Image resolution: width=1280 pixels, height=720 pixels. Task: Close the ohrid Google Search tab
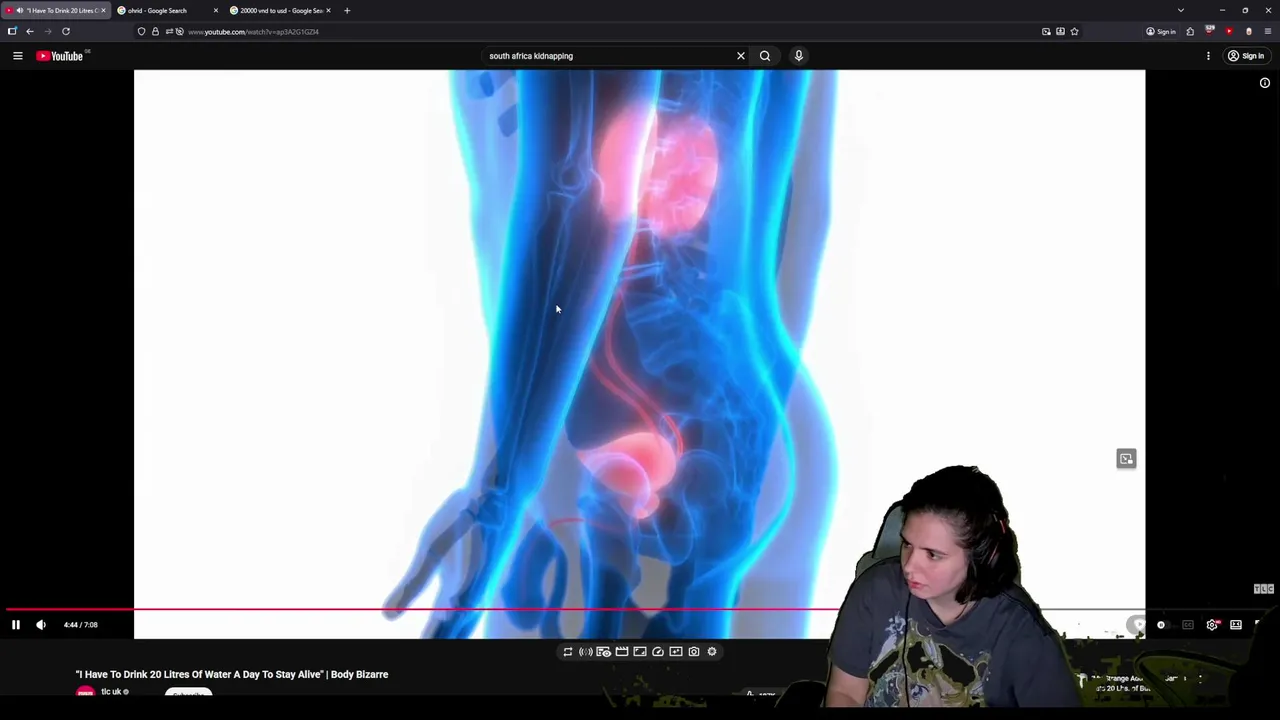tap(215, 11)
